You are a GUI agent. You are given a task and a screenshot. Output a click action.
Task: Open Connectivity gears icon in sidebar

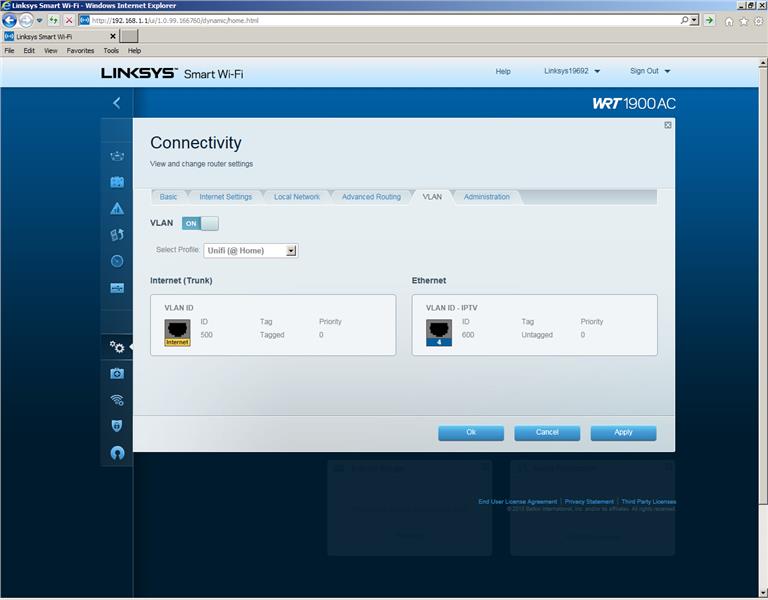[x=117, y=347]
